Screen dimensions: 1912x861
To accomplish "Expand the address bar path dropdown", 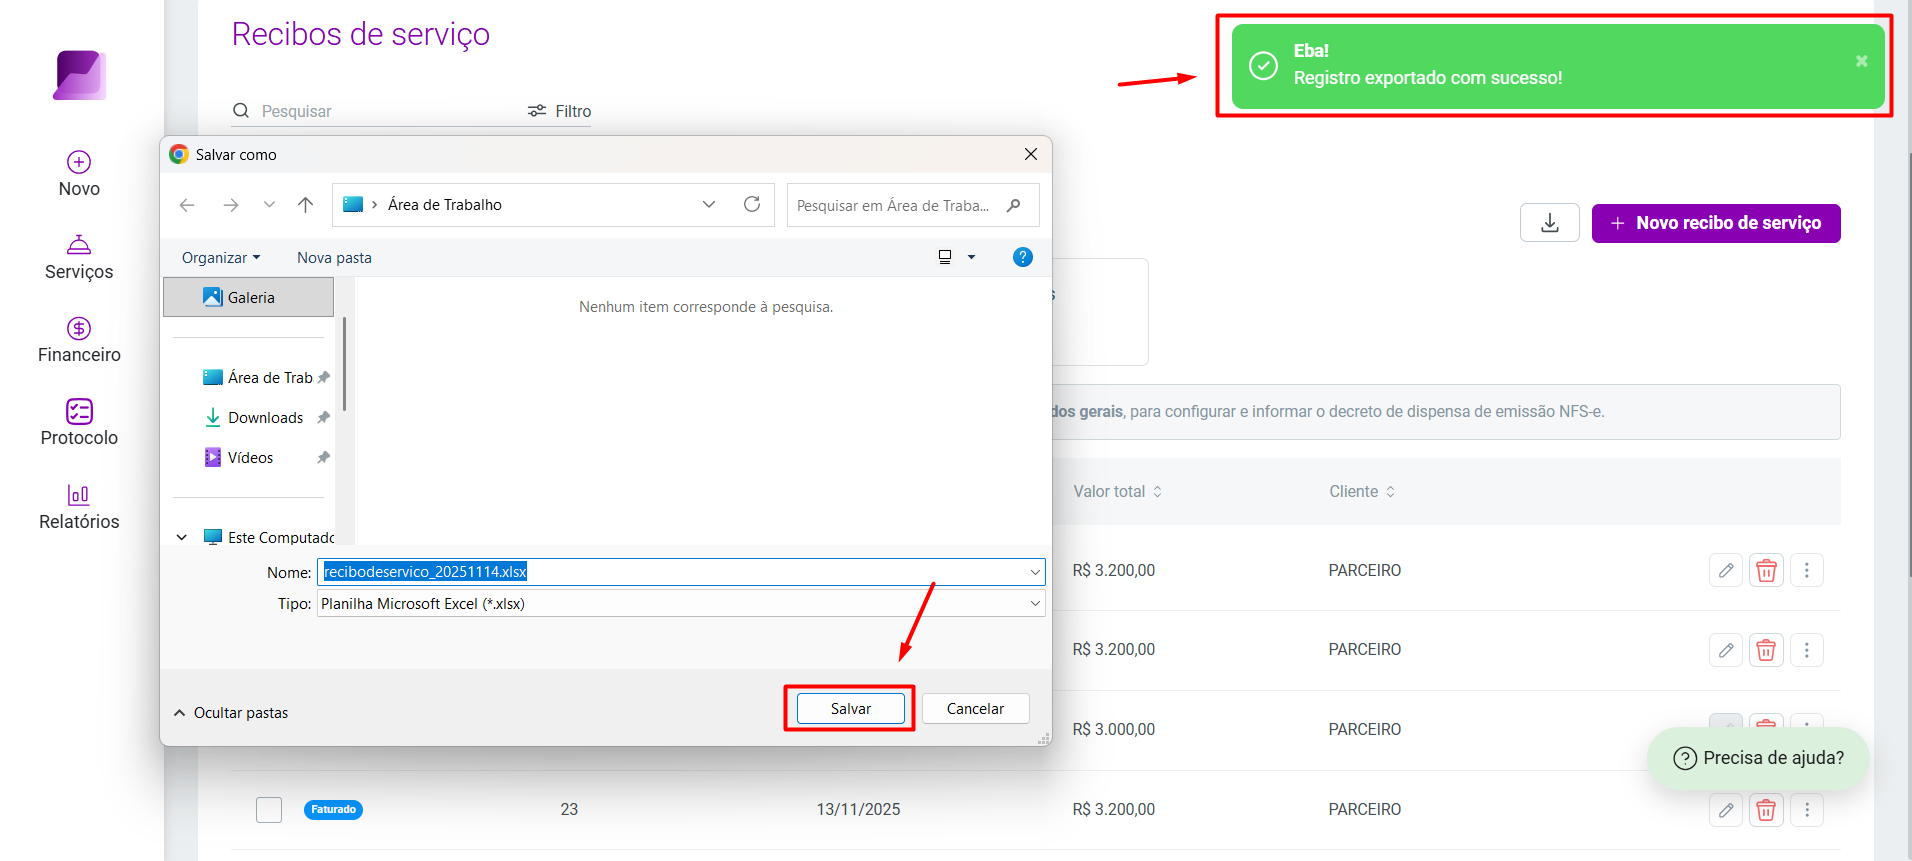I will (709, 204).
